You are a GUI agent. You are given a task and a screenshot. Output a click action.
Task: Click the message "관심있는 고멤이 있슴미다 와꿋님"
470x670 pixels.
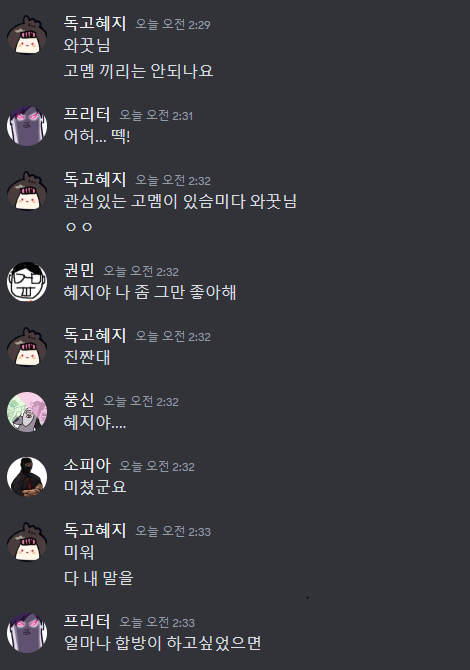click(180, 201)
